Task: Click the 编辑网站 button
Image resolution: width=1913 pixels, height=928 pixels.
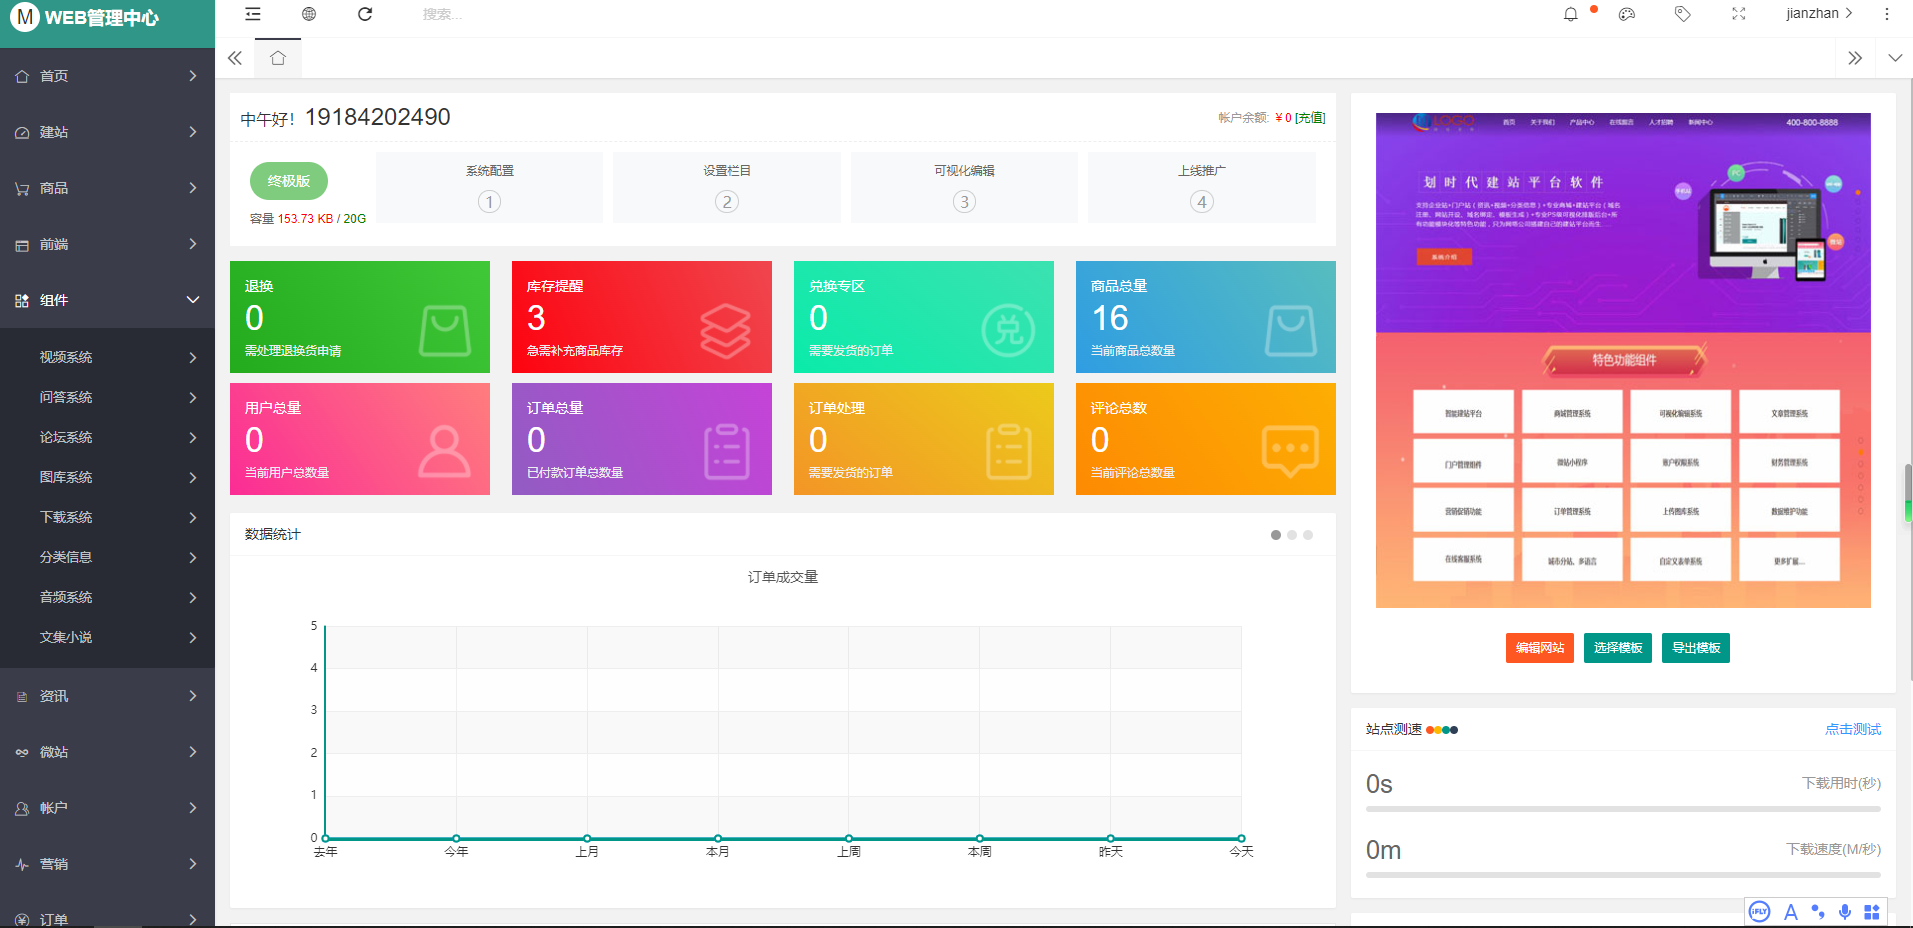Action: tap(1540, 648)
